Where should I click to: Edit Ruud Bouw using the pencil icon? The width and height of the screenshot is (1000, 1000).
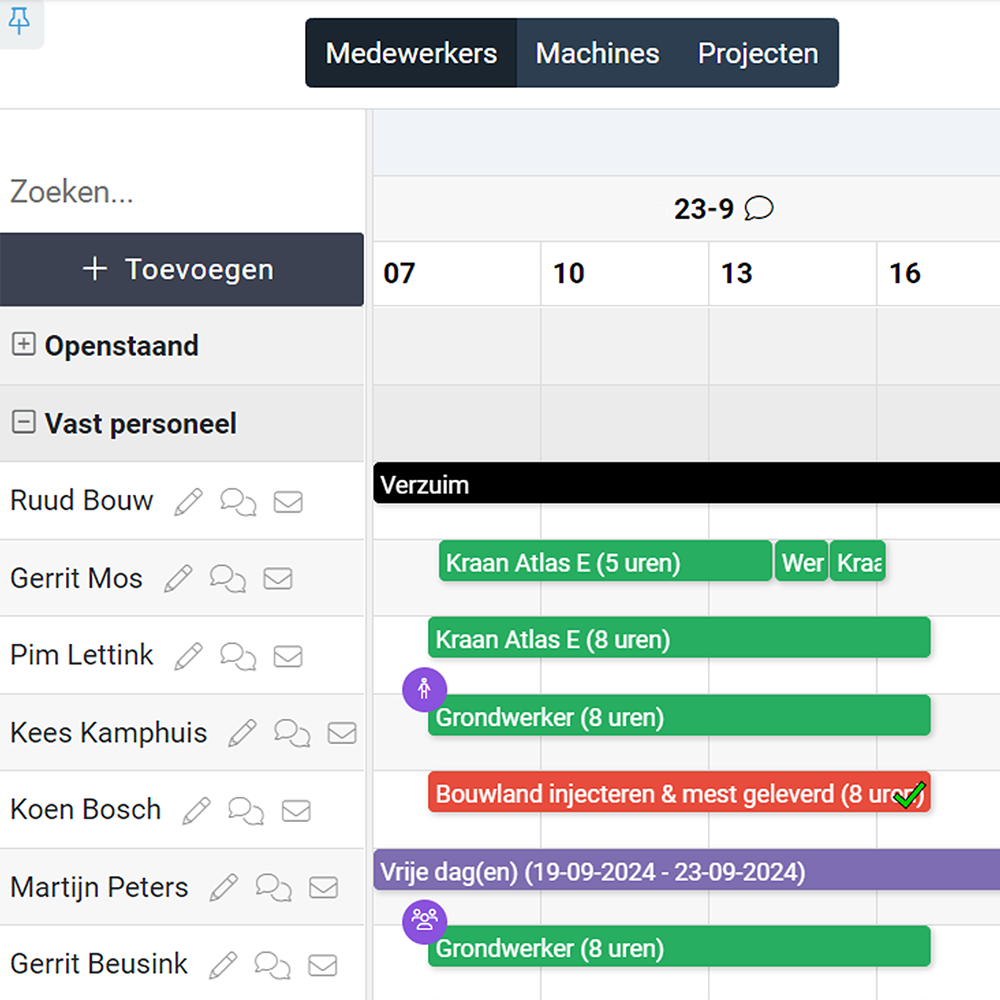(x=188, y=501)
